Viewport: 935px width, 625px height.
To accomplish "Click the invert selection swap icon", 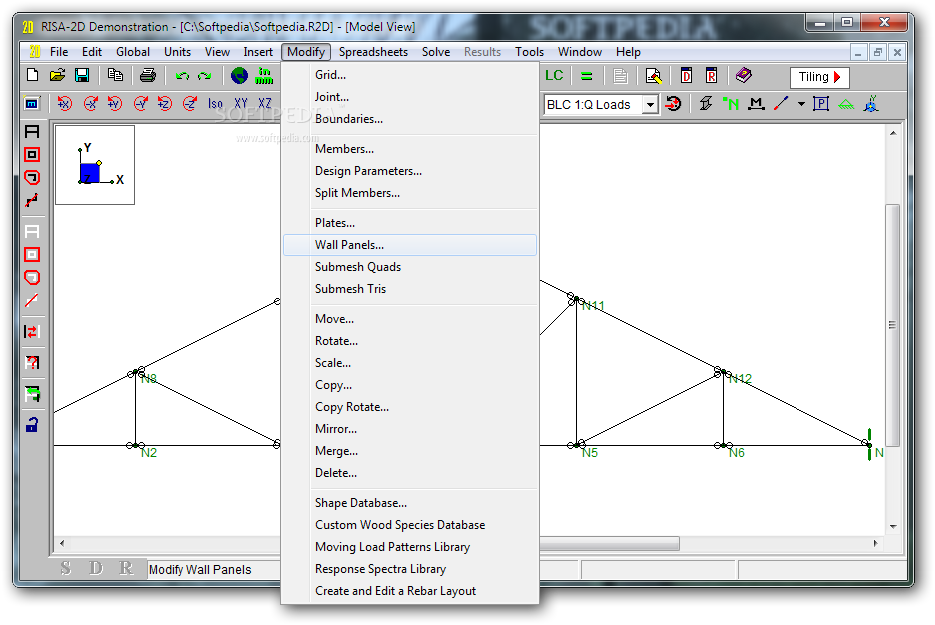I will 32,332.
